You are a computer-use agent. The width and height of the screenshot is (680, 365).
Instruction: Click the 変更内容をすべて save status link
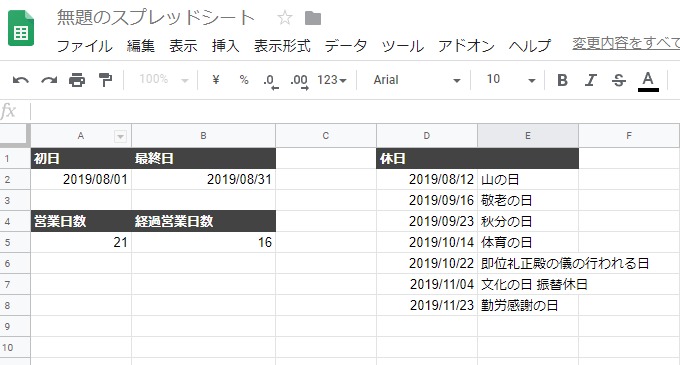tap(626, 43)
